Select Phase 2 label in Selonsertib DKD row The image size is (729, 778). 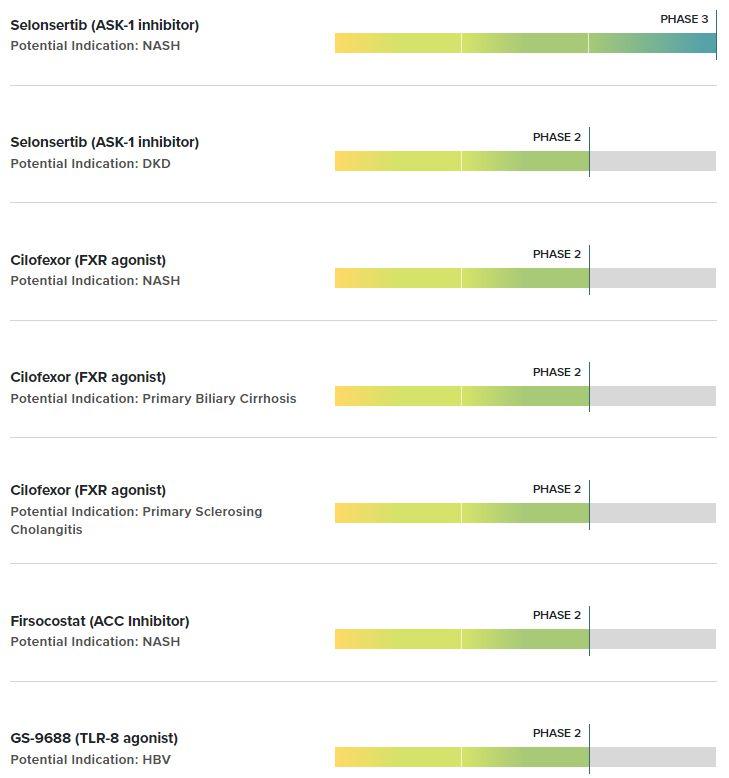[556, 137]
